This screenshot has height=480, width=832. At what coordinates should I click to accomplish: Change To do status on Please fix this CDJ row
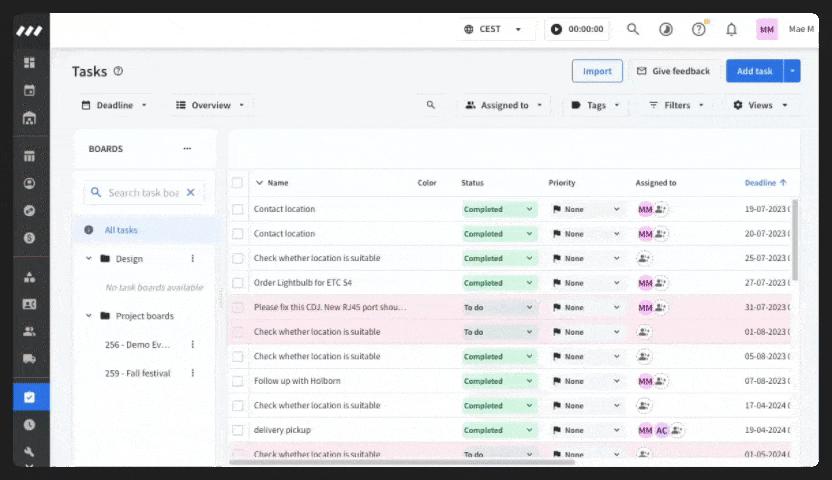(x=499, y=308)
